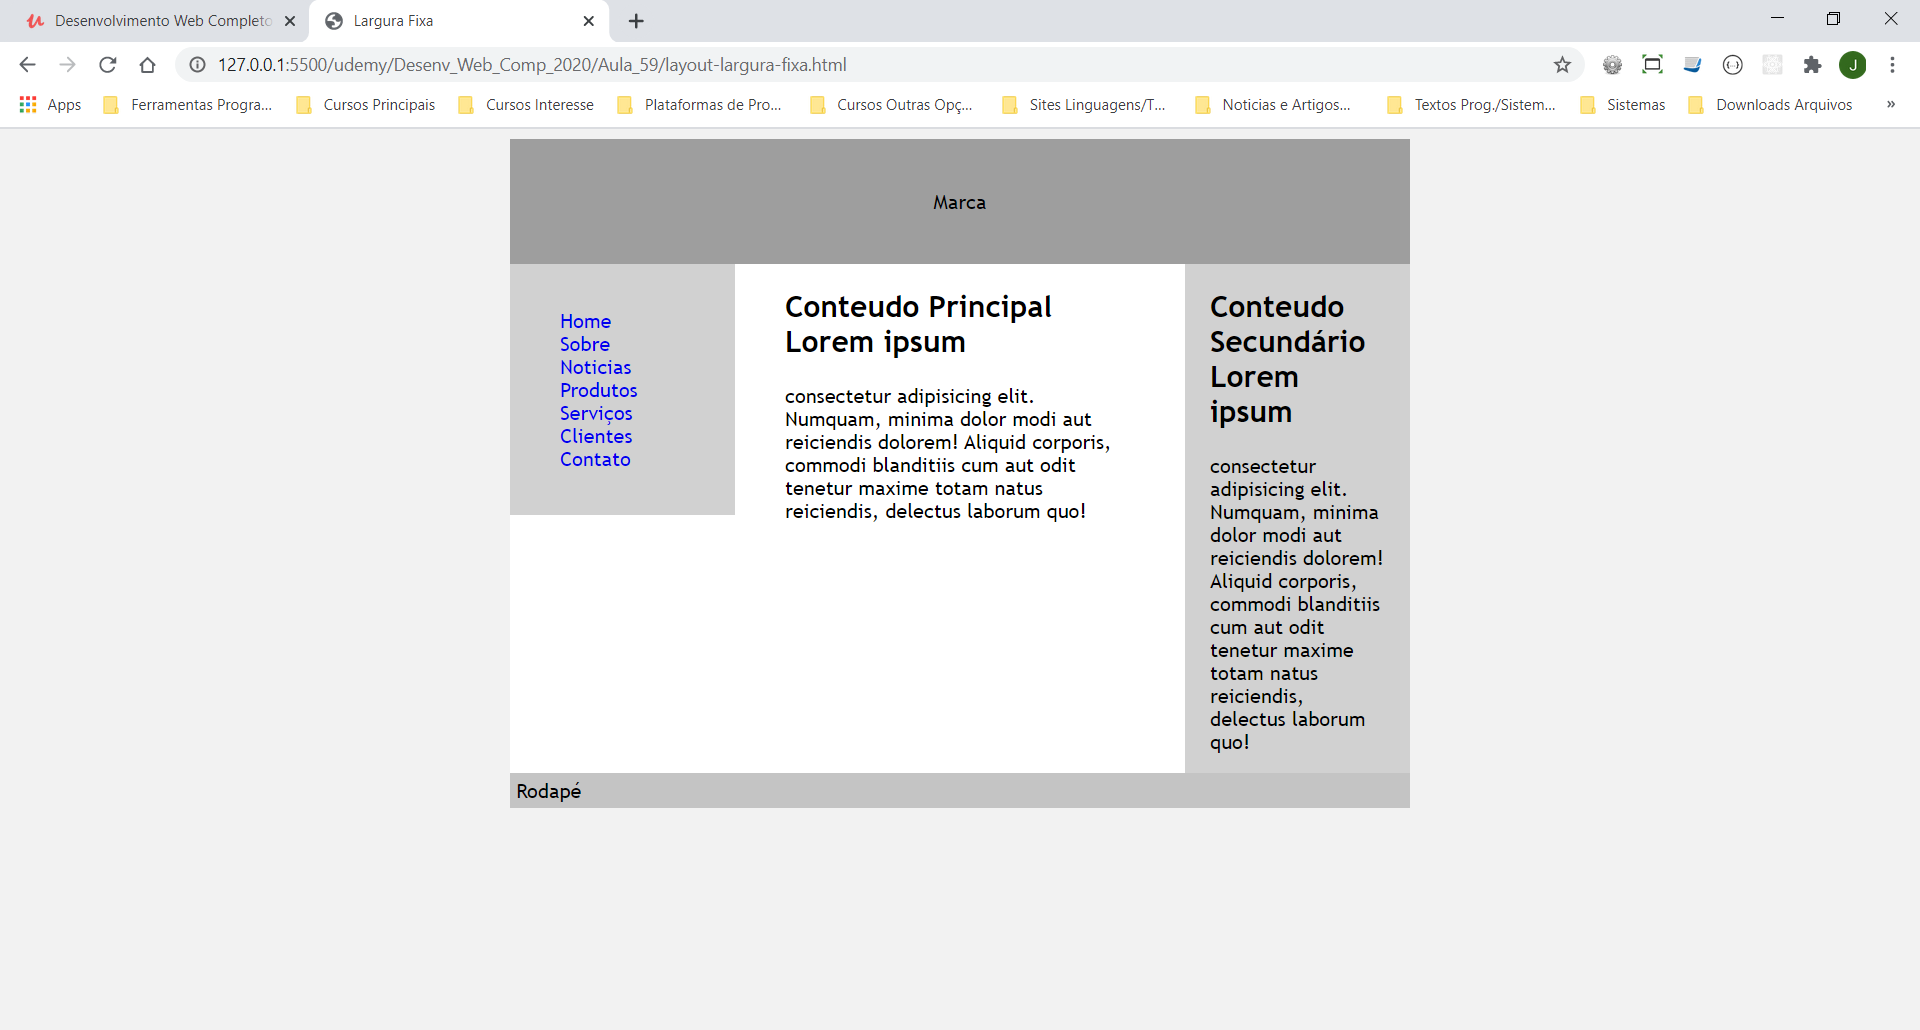Open Textos Prog./Sistem... bookmark folder
1920x1030 pixels.
pos(1472,105)
